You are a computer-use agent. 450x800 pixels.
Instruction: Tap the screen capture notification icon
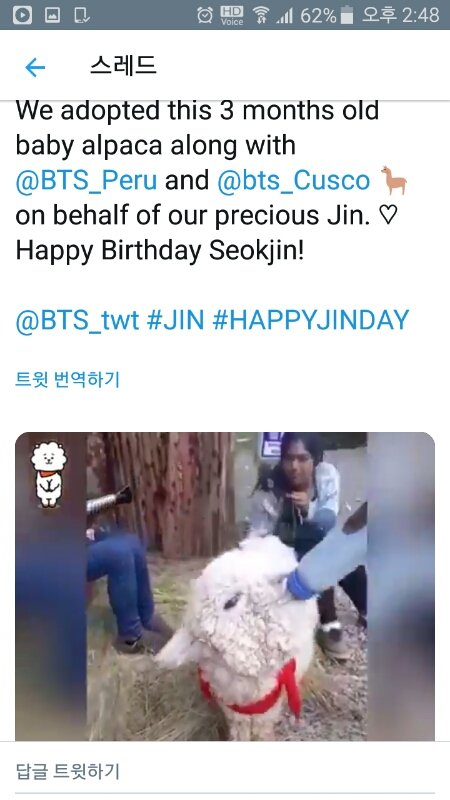[x=82, y=15]
